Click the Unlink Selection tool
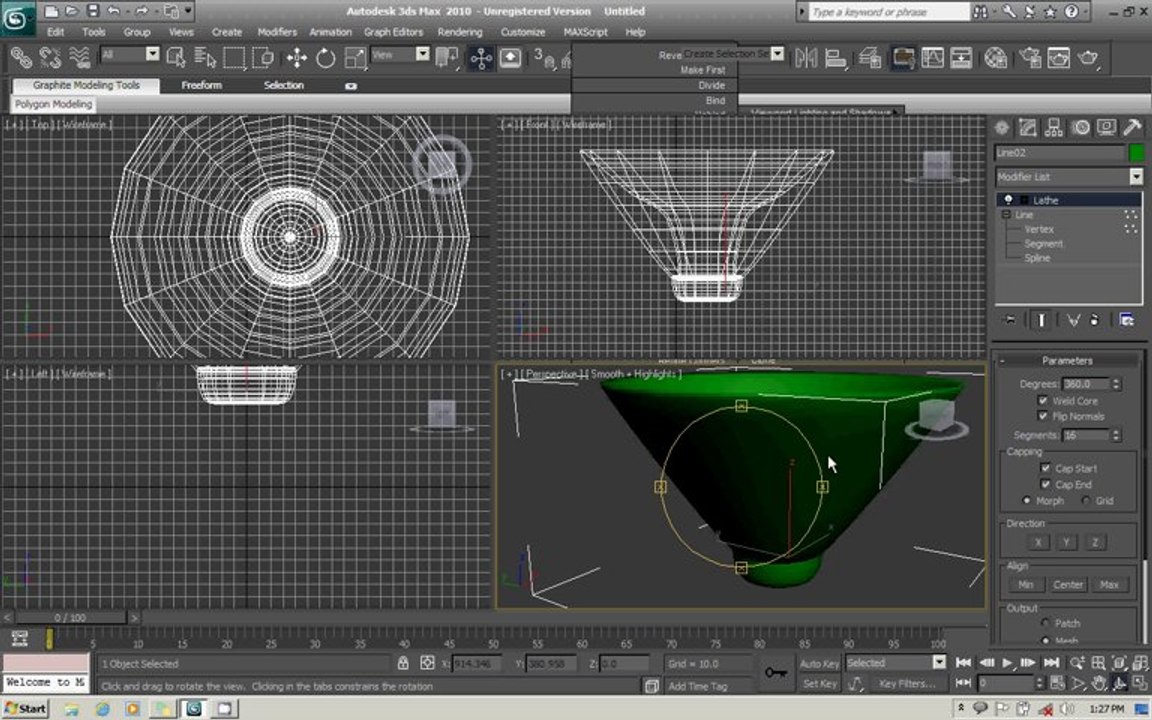The height and width of the screenshot is (720, 1152). 50,57
